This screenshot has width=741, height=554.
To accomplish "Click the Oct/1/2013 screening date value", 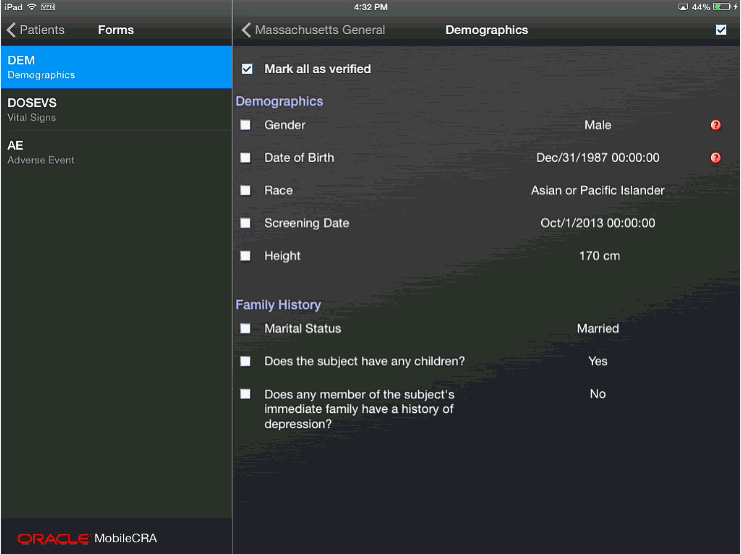I will 597,223.
